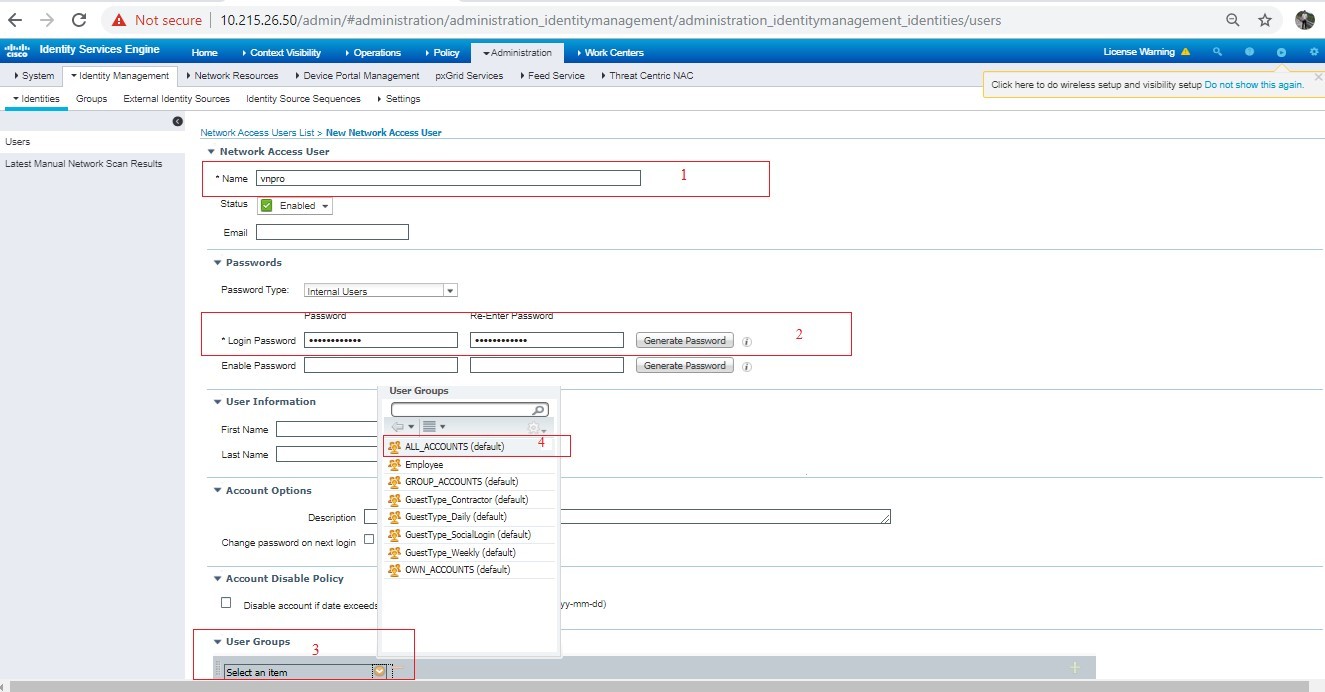This screenshot has width=1325, height=692.
Task: Open Users in the left sidebar
Action: point(17,142)
